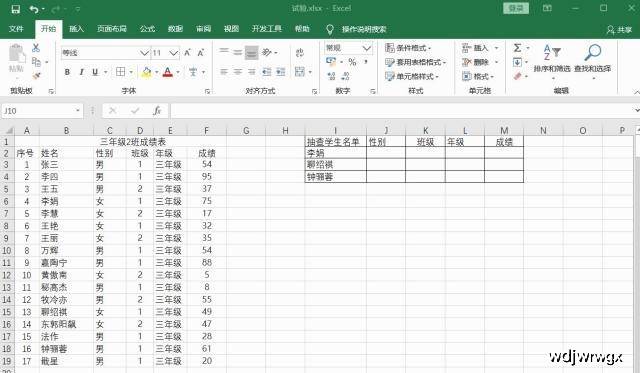Toggle Underline formatting
Viewport: 640px width, 373px height.
click(x=95, y=72)
